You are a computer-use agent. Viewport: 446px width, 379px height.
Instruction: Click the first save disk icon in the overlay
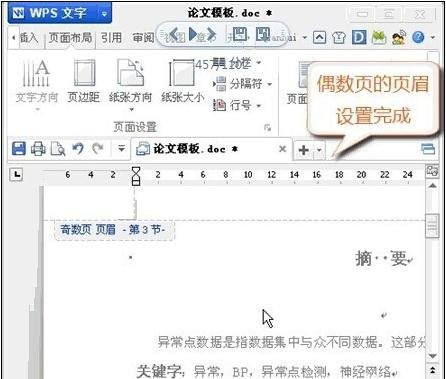coord(239,34)
